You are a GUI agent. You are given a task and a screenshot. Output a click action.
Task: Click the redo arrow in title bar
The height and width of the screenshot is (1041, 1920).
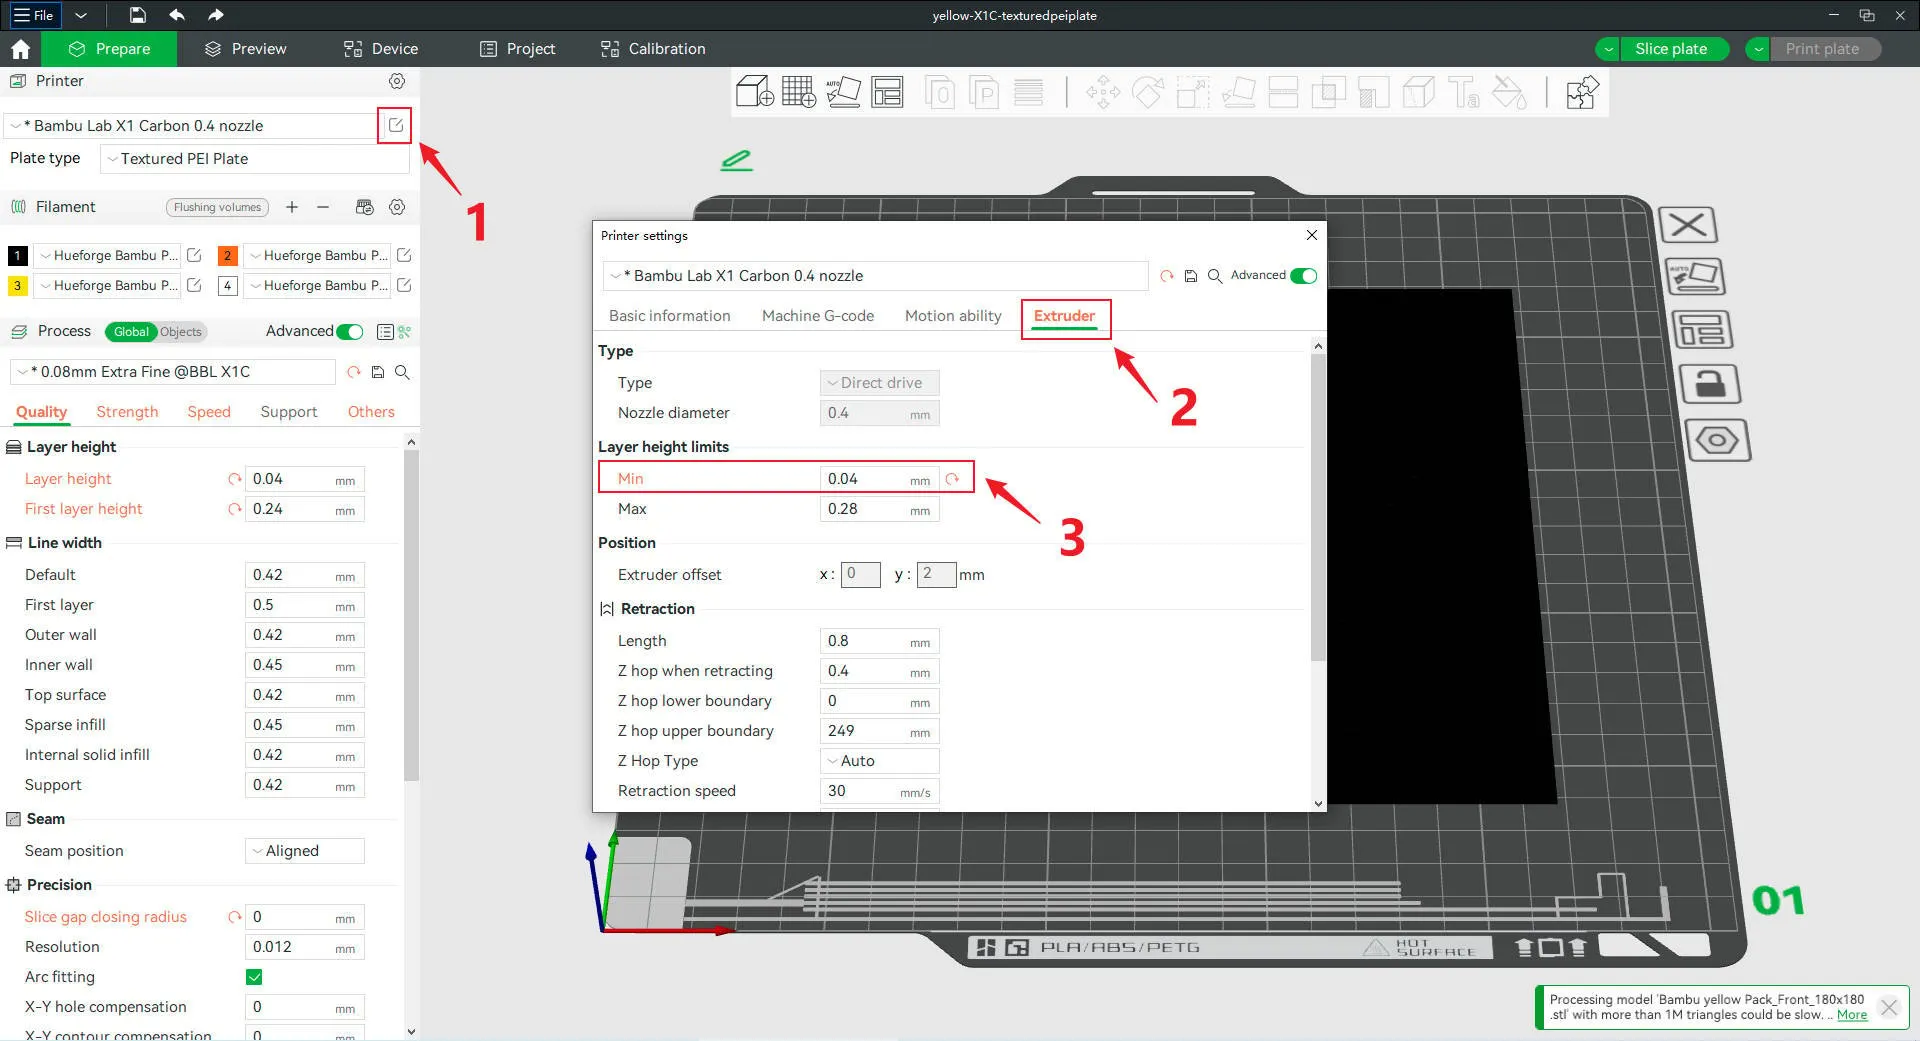click(x=216, y=15)
